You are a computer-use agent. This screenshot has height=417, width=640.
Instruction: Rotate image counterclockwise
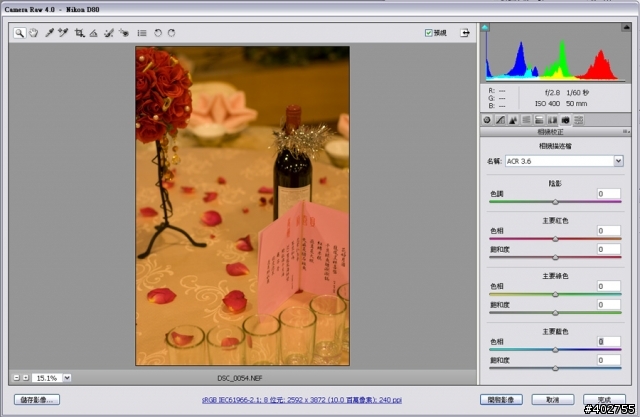158,32
